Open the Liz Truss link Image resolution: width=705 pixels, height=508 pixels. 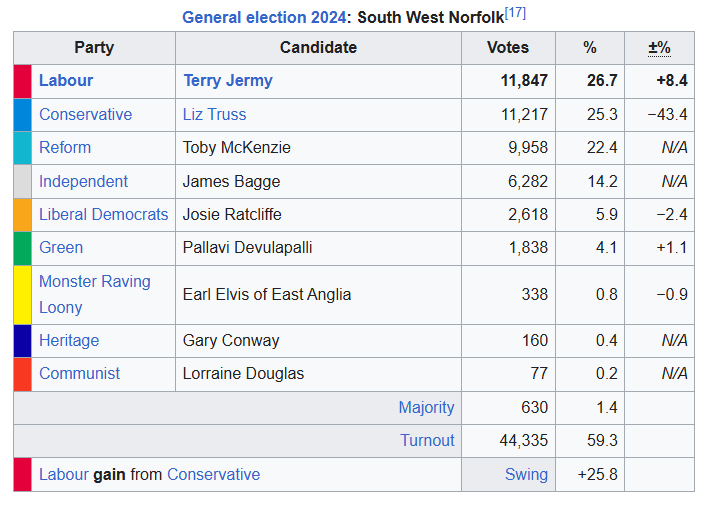(214, 114)
